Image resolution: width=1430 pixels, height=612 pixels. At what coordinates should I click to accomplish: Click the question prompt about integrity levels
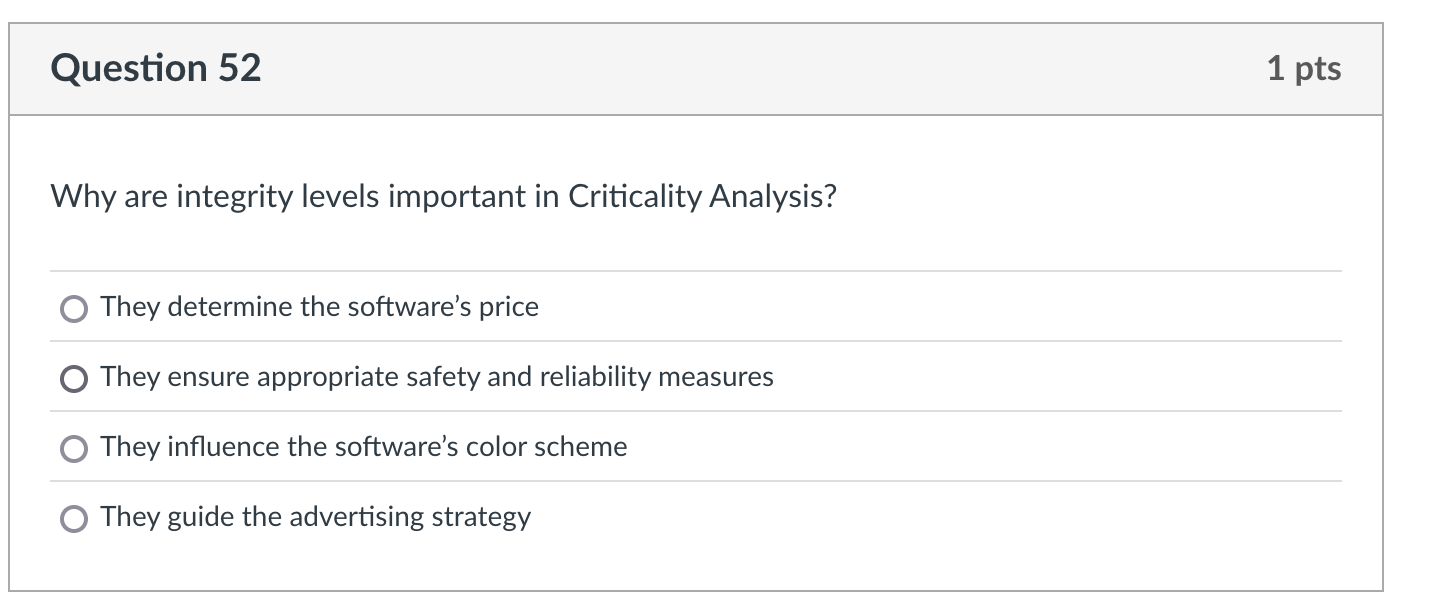coord(440,196)
